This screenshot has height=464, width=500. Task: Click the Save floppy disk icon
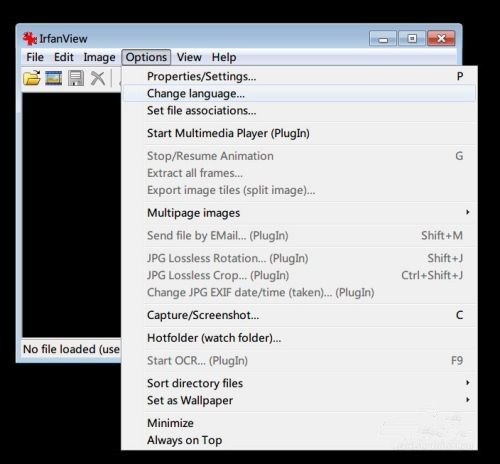(76, 78)
